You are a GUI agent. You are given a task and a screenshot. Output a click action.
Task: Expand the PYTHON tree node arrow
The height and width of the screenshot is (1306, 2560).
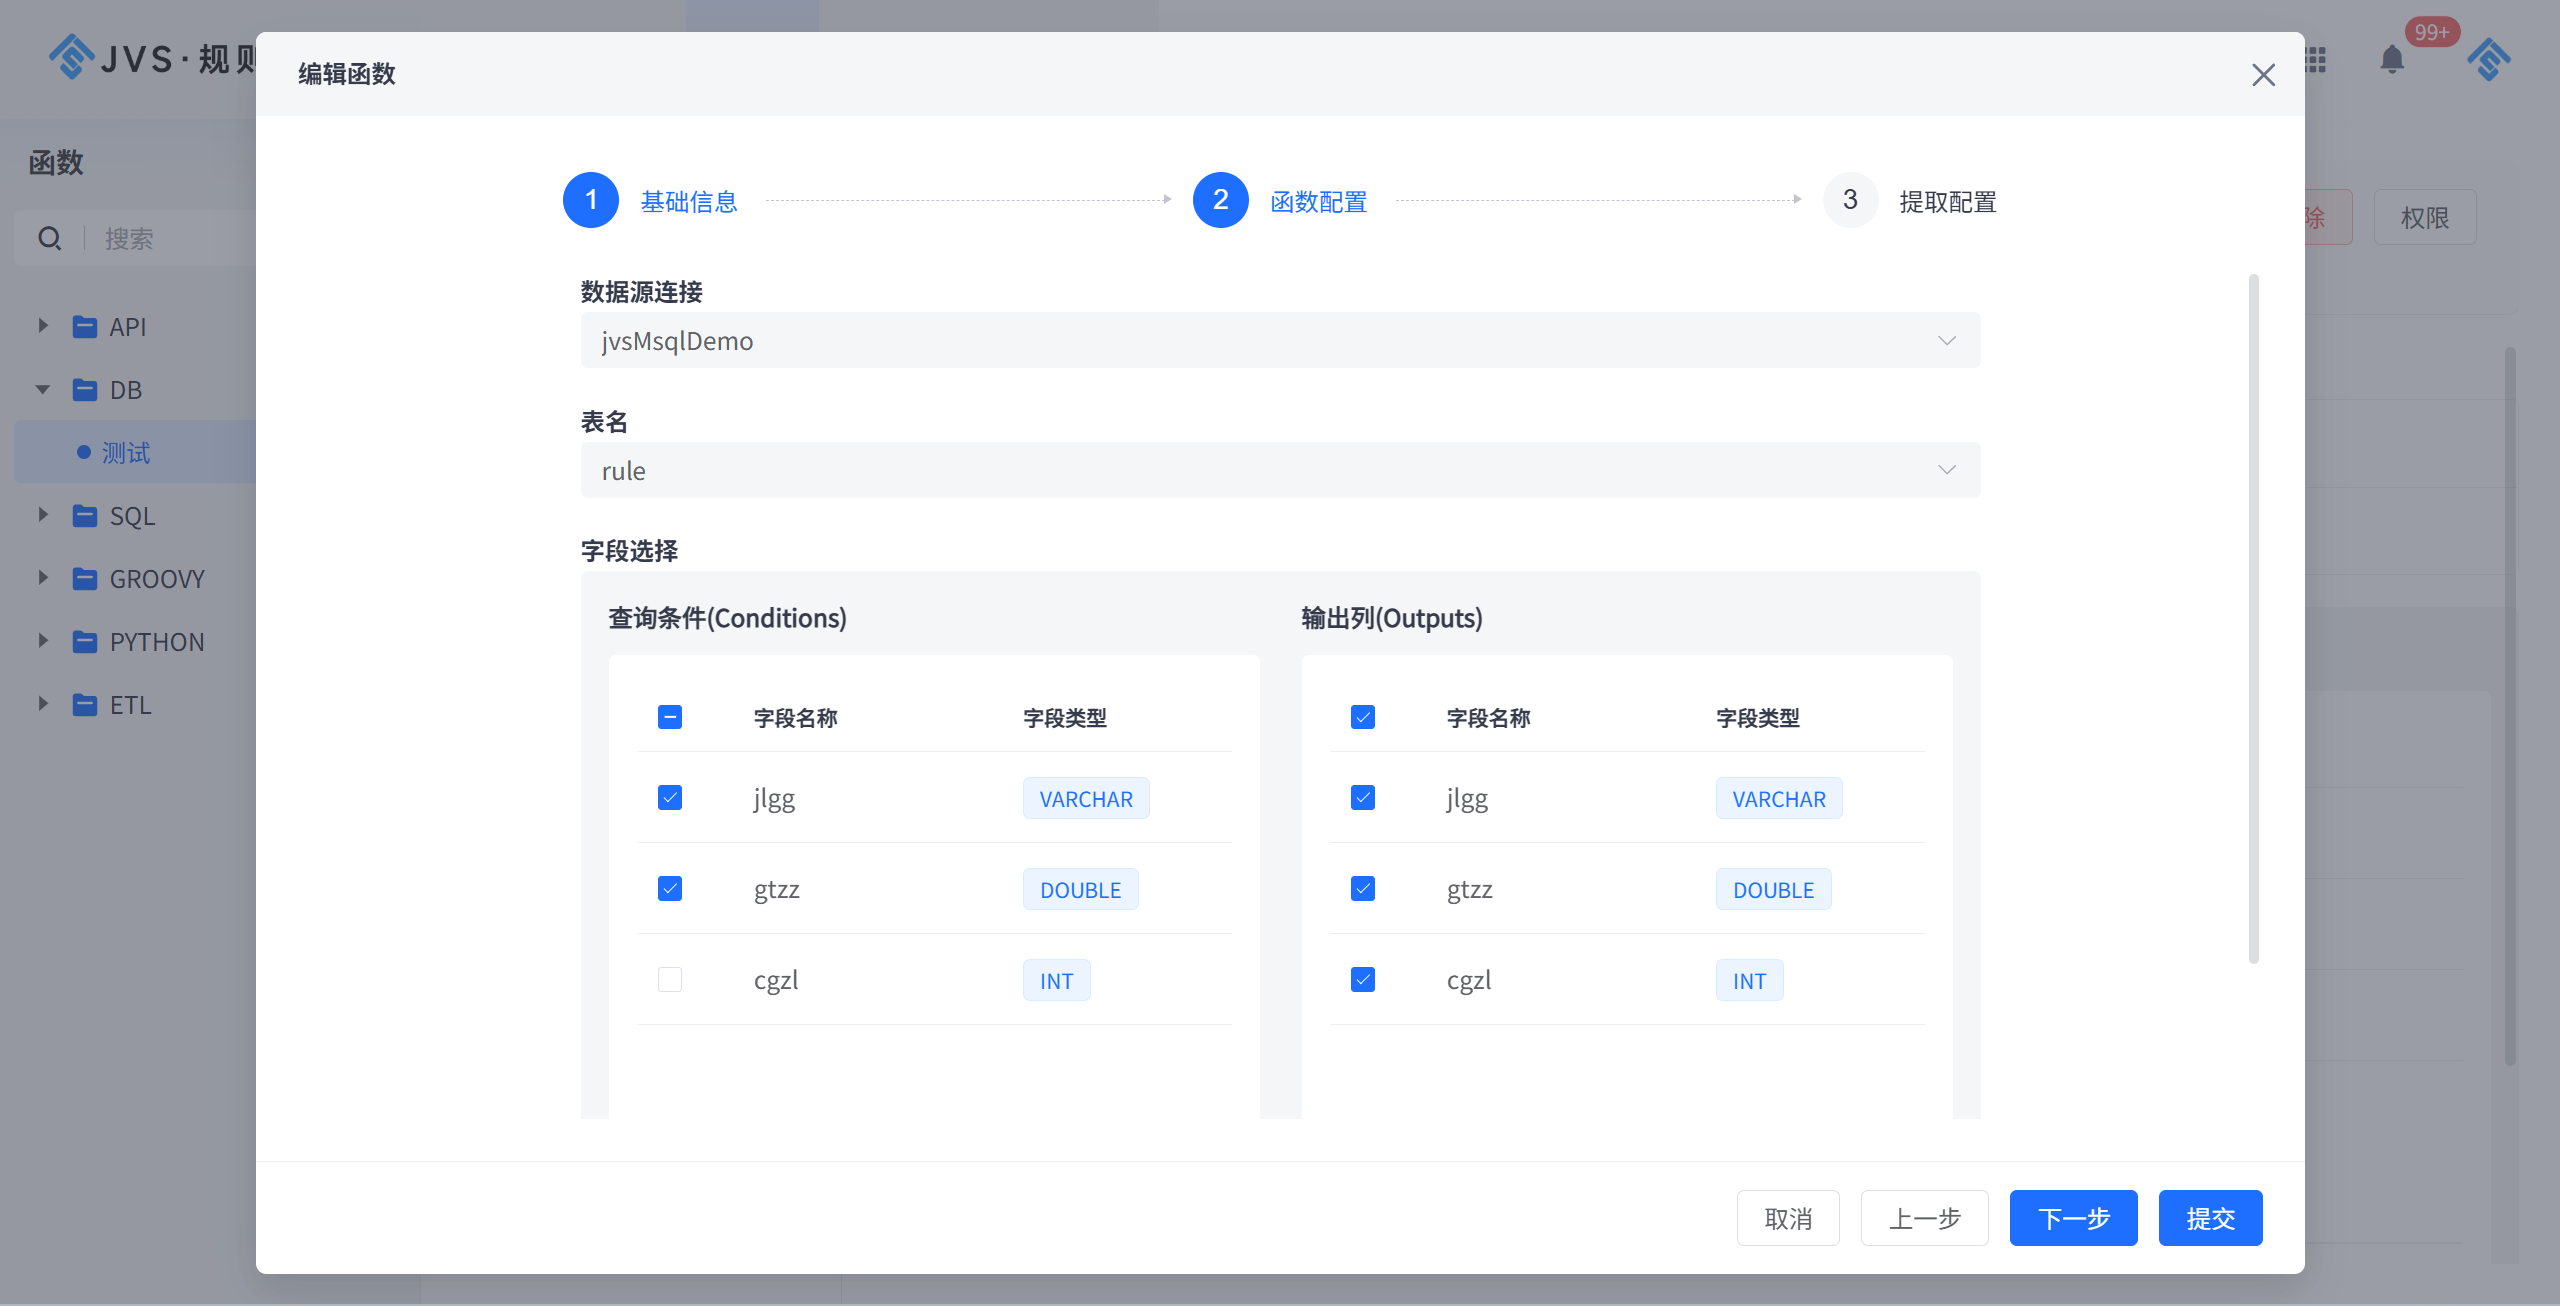click(43, 641)
